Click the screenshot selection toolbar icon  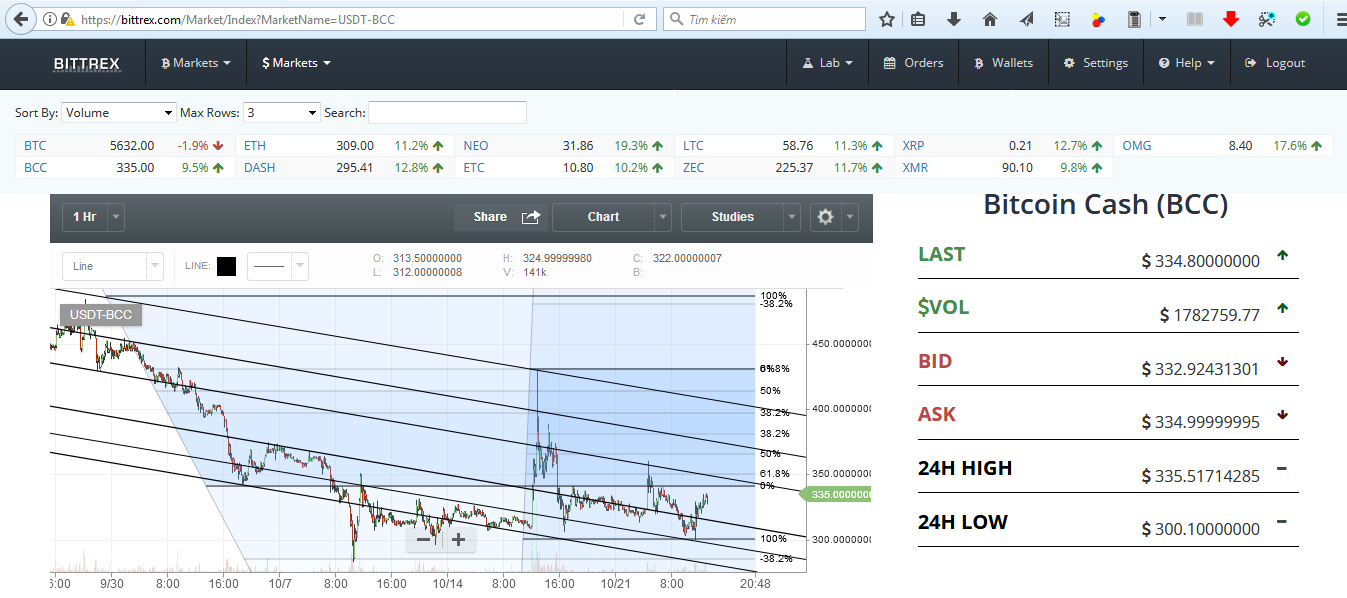pos(1062,19)
